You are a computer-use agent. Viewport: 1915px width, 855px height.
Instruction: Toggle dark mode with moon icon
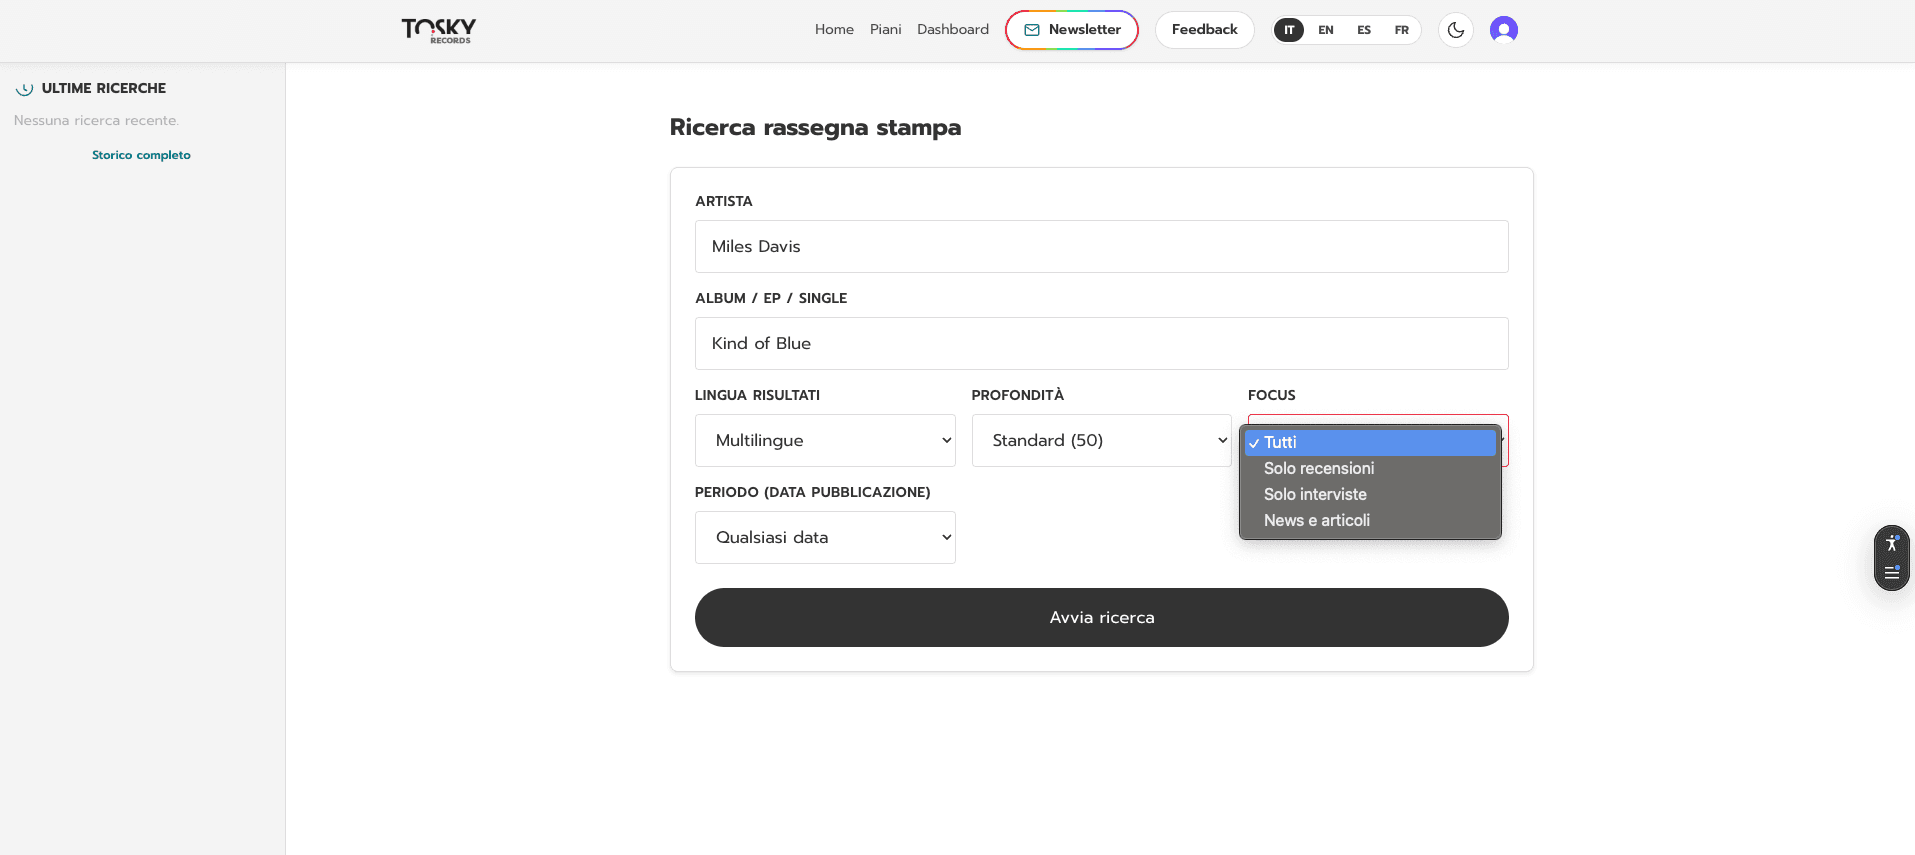[1455, 30]
